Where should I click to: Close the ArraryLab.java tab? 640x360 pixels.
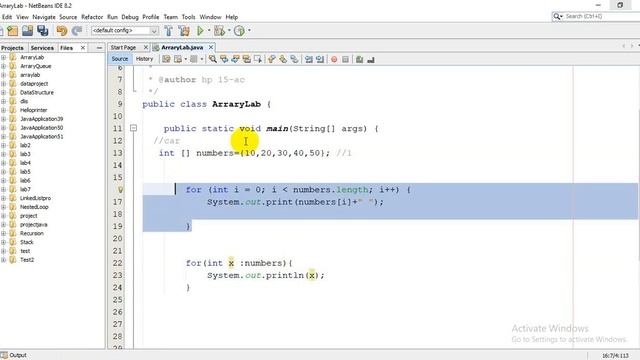pos(211,48)
